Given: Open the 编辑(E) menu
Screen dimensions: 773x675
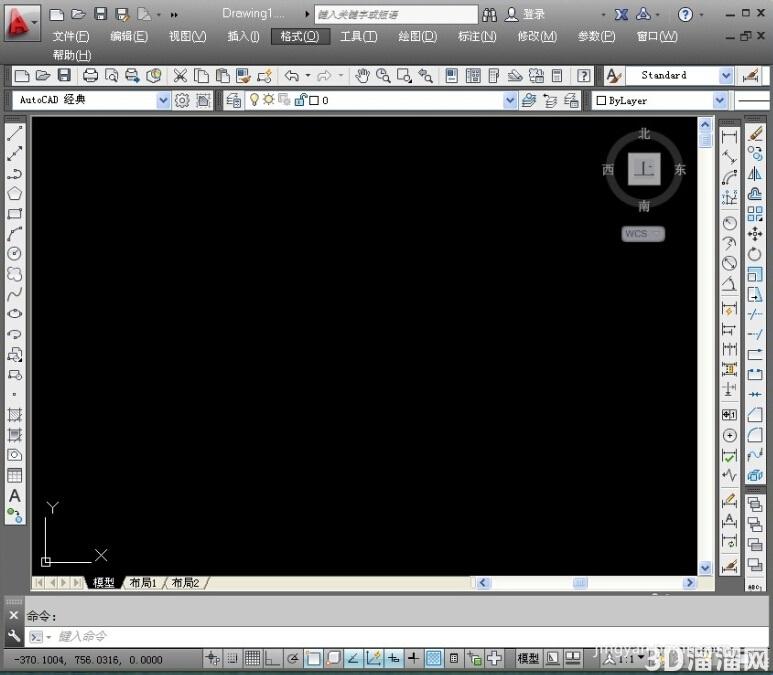Looking at the screenshot, I should pos(129,36).
